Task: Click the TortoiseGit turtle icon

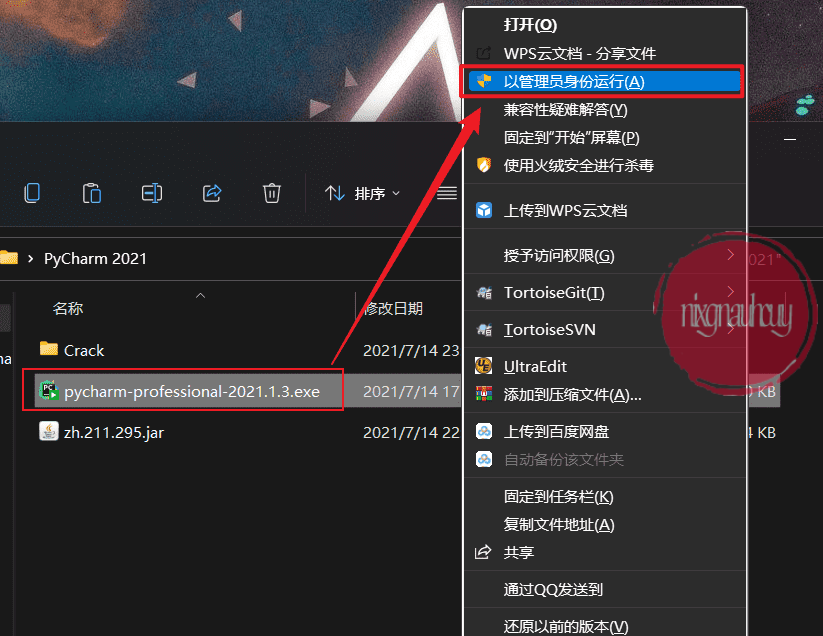Action: pos(484,292)
